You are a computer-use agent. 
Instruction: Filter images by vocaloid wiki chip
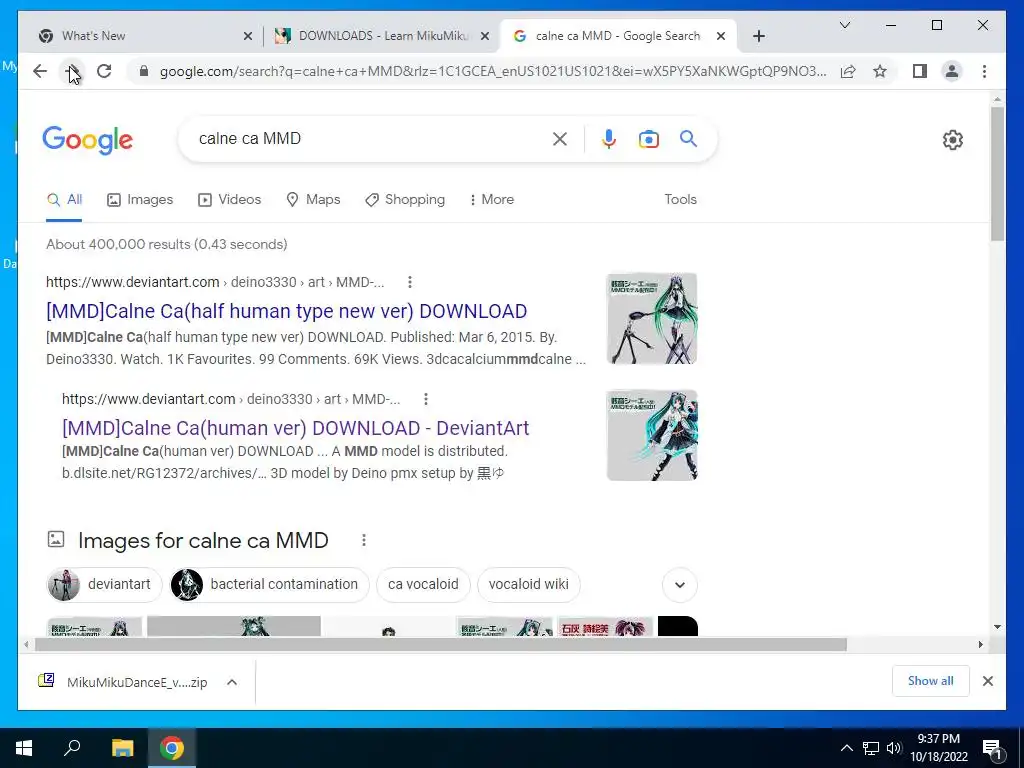point(528,584)
